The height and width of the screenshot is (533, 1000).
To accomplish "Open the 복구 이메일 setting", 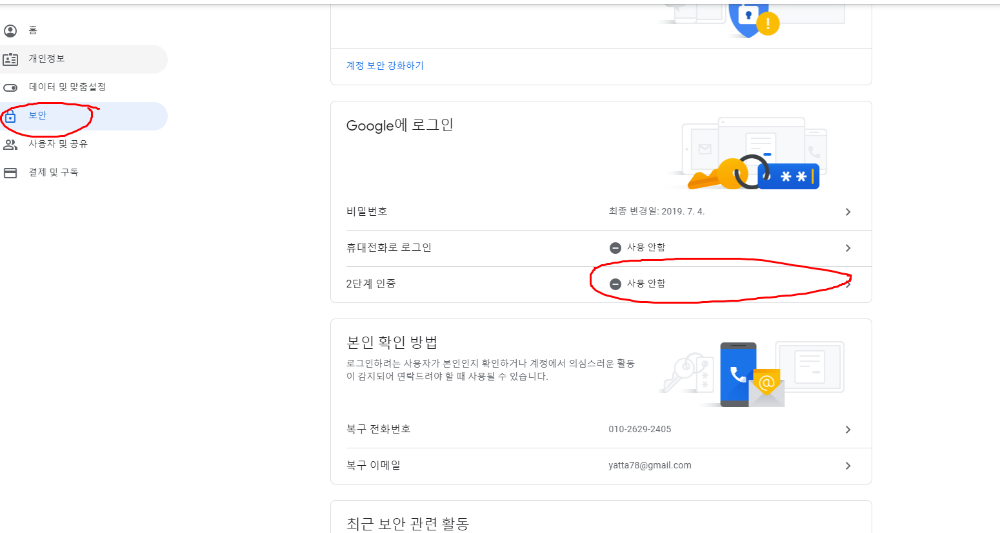I will click(x=601, y=466).
